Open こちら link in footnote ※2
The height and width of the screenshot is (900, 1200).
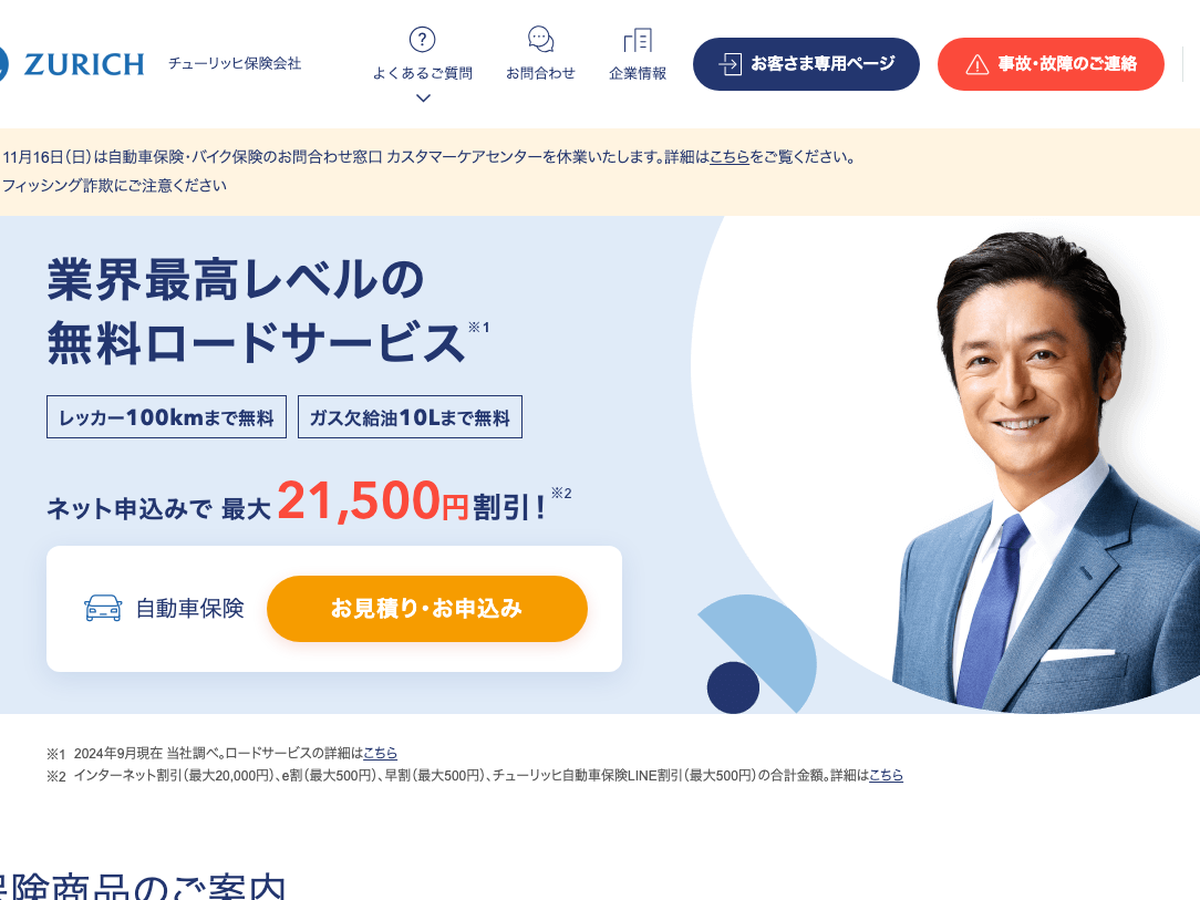(886, 775)
